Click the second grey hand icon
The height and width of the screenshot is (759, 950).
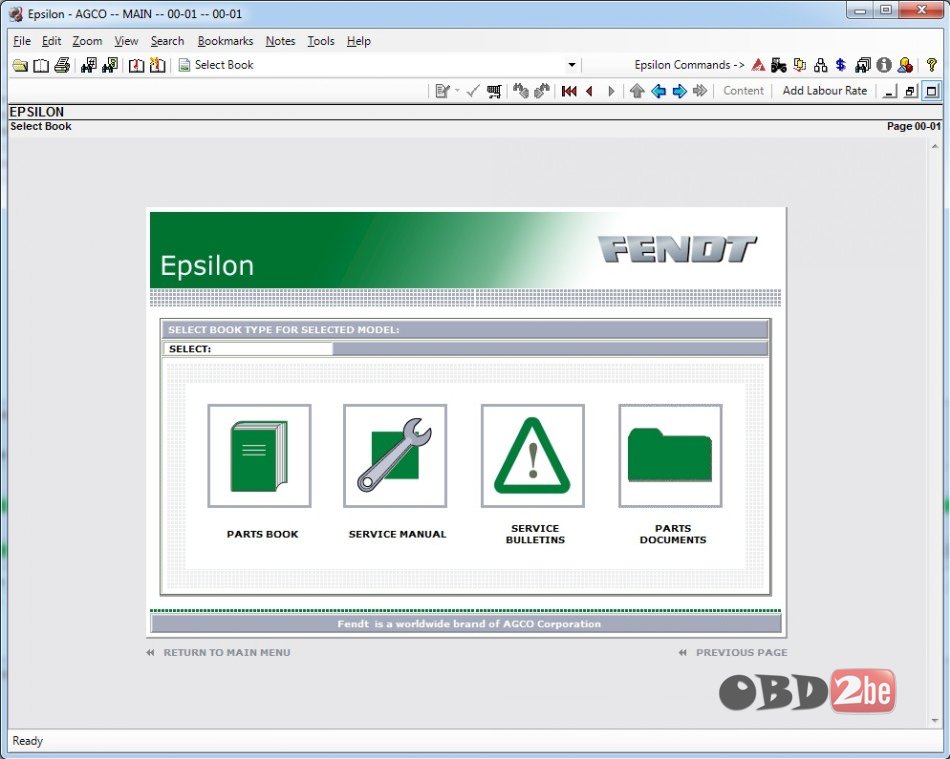[542, 91]
